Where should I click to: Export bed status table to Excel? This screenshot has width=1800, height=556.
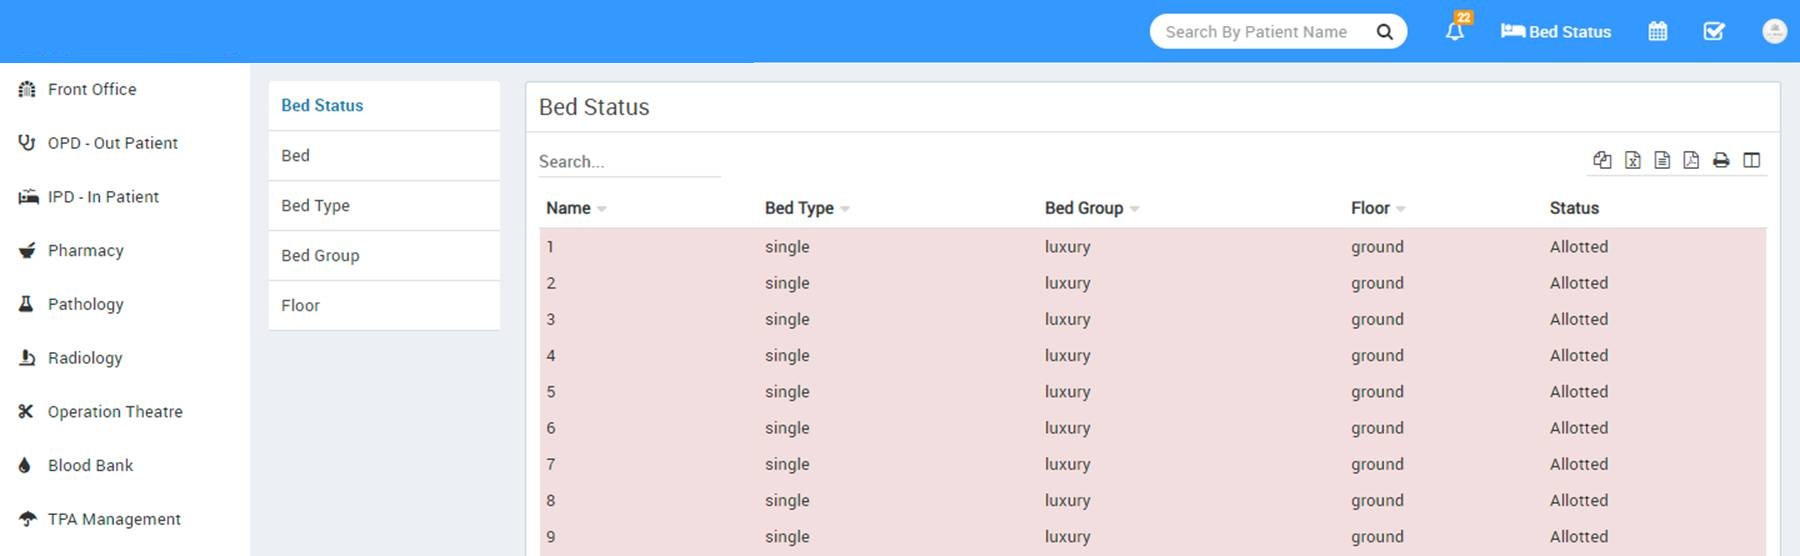pos(1633,160)
